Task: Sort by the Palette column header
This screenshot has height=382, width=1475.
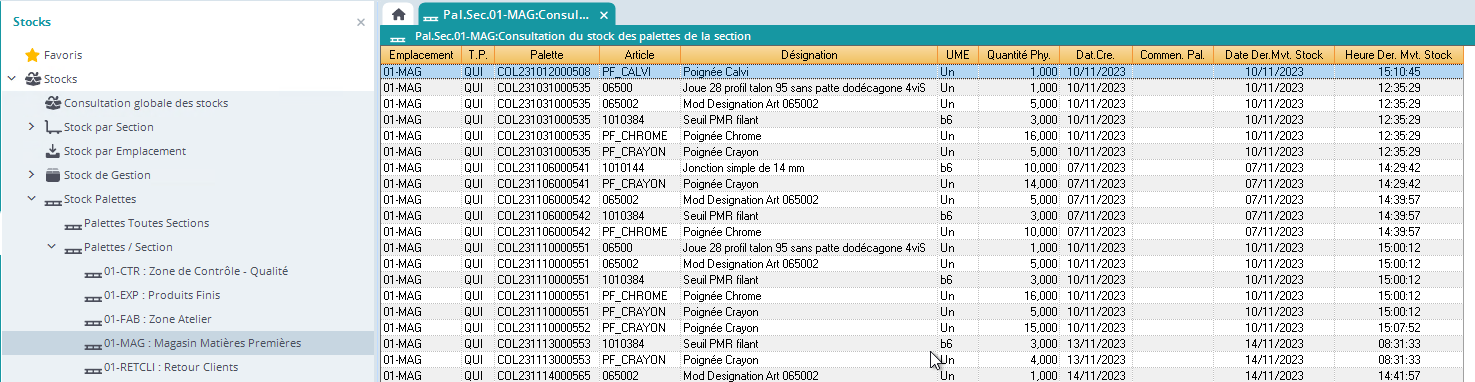Action: click(547, 55)
